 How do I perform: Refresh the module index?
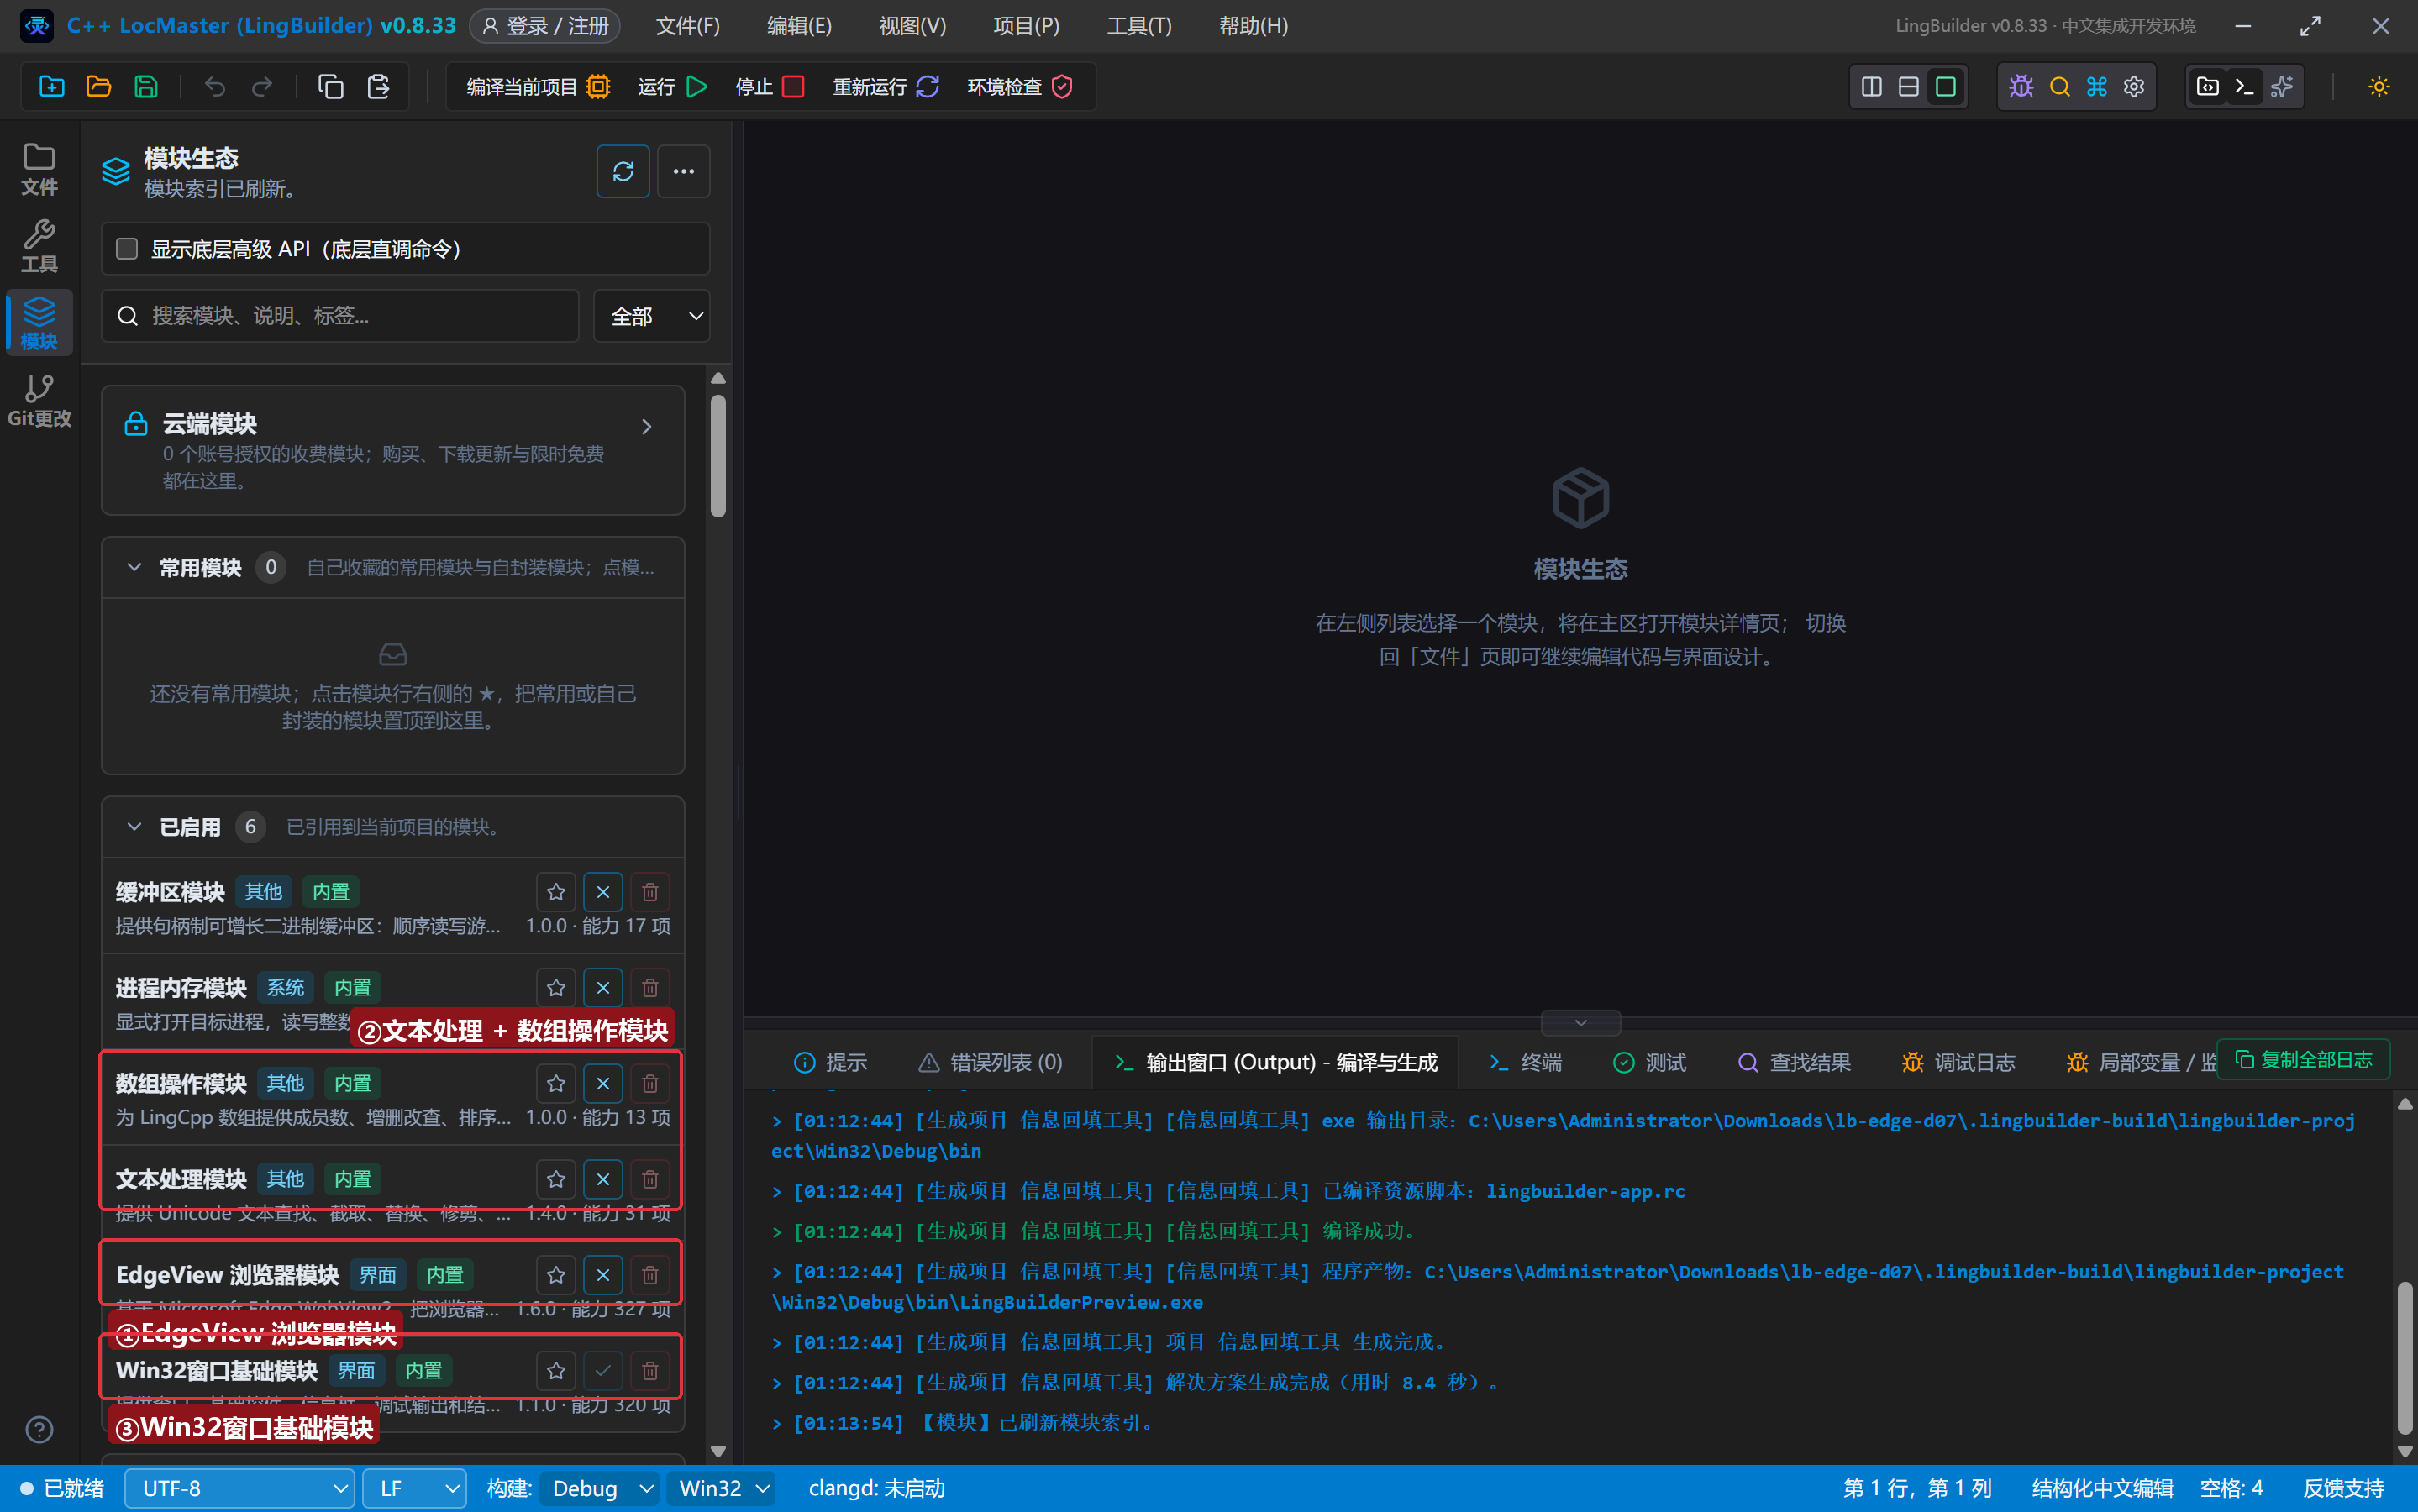(x=623, y=172)
